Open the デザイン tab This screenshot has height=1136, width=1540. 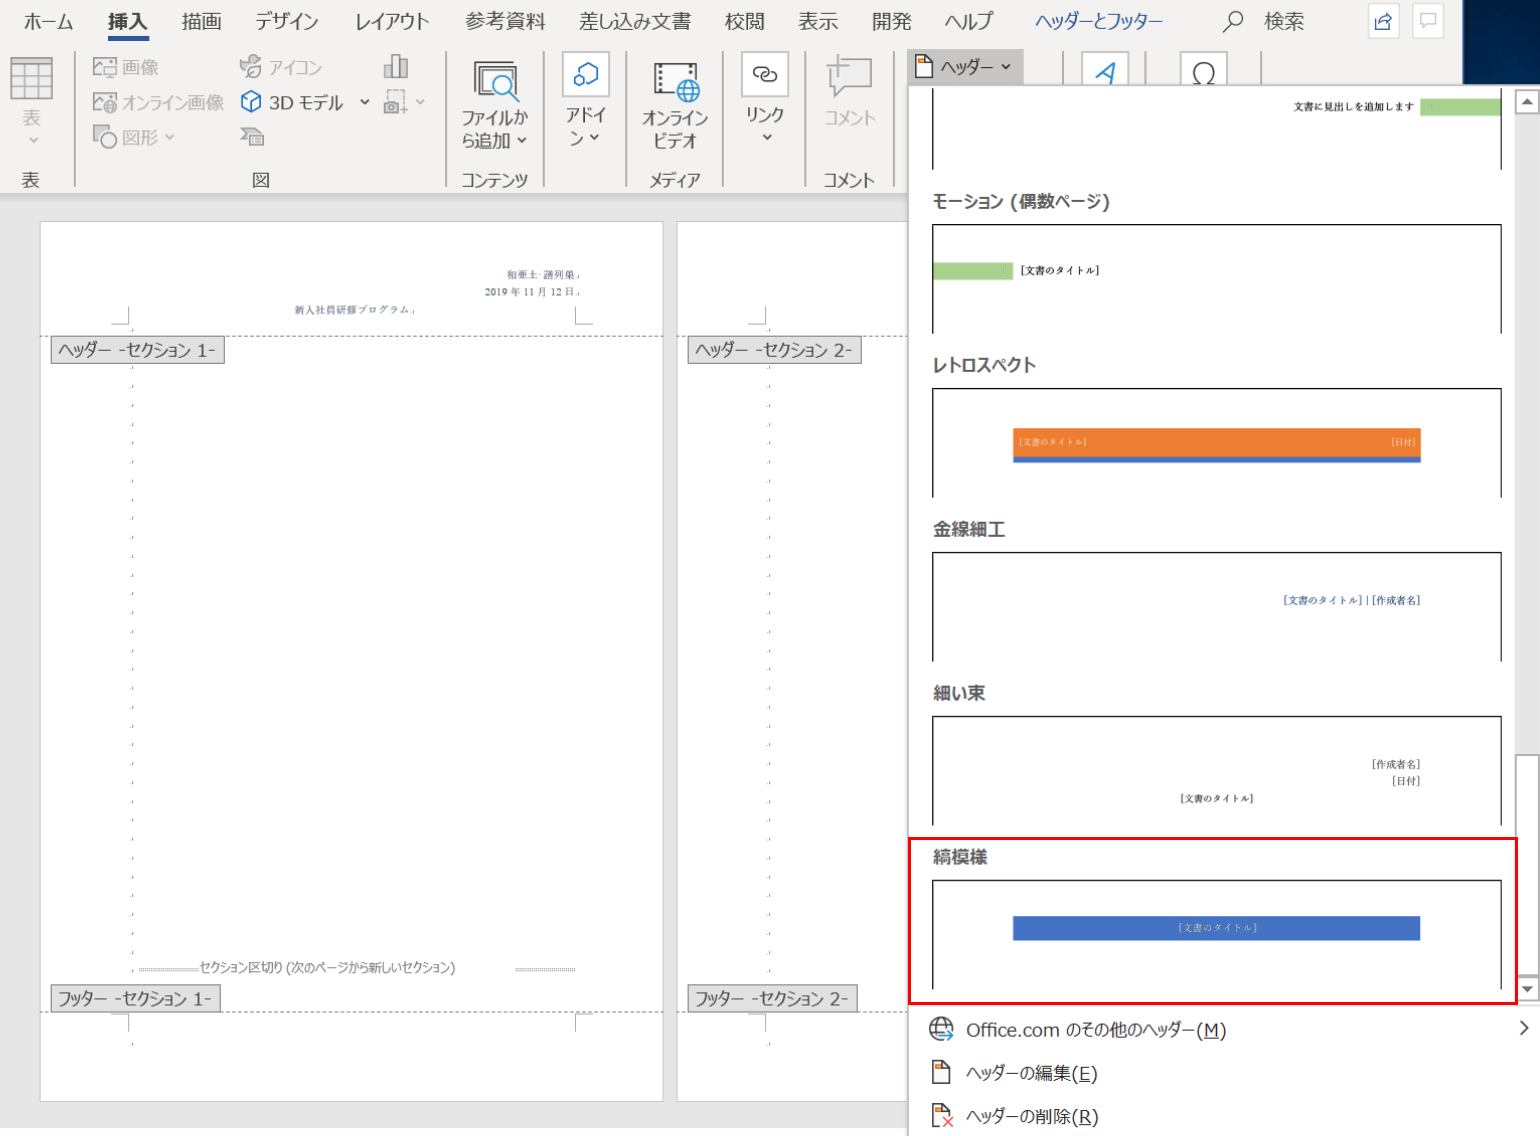coord(286,21)
